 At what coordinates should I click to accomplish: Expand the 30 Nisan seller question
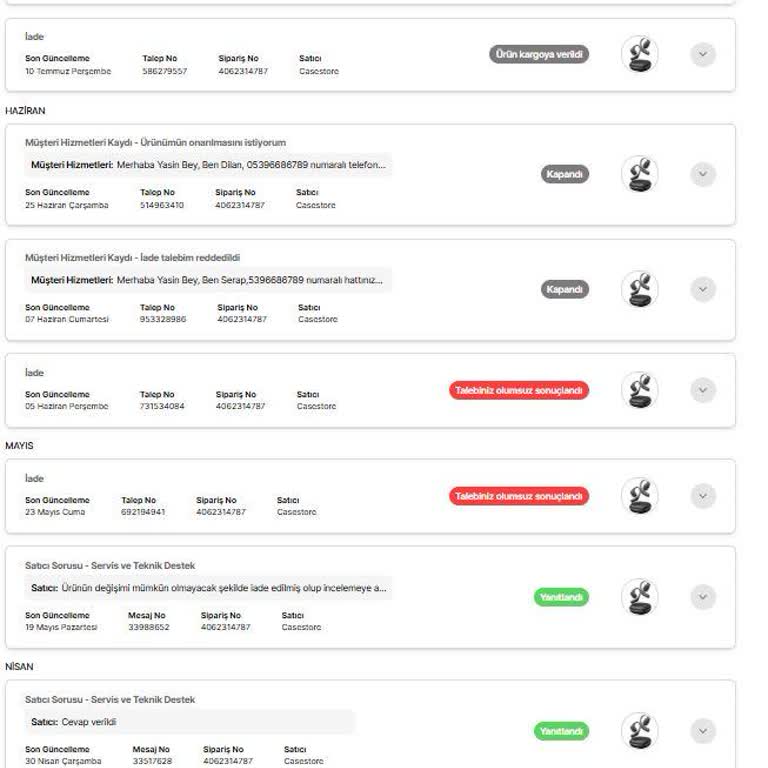click(703, 731)
